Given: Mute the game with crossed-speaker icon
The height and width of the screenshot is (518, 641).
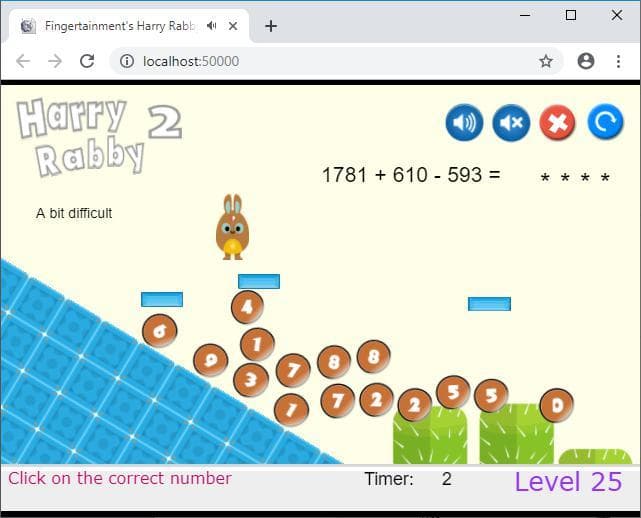Looking at the screenshot, I should 511,122.
